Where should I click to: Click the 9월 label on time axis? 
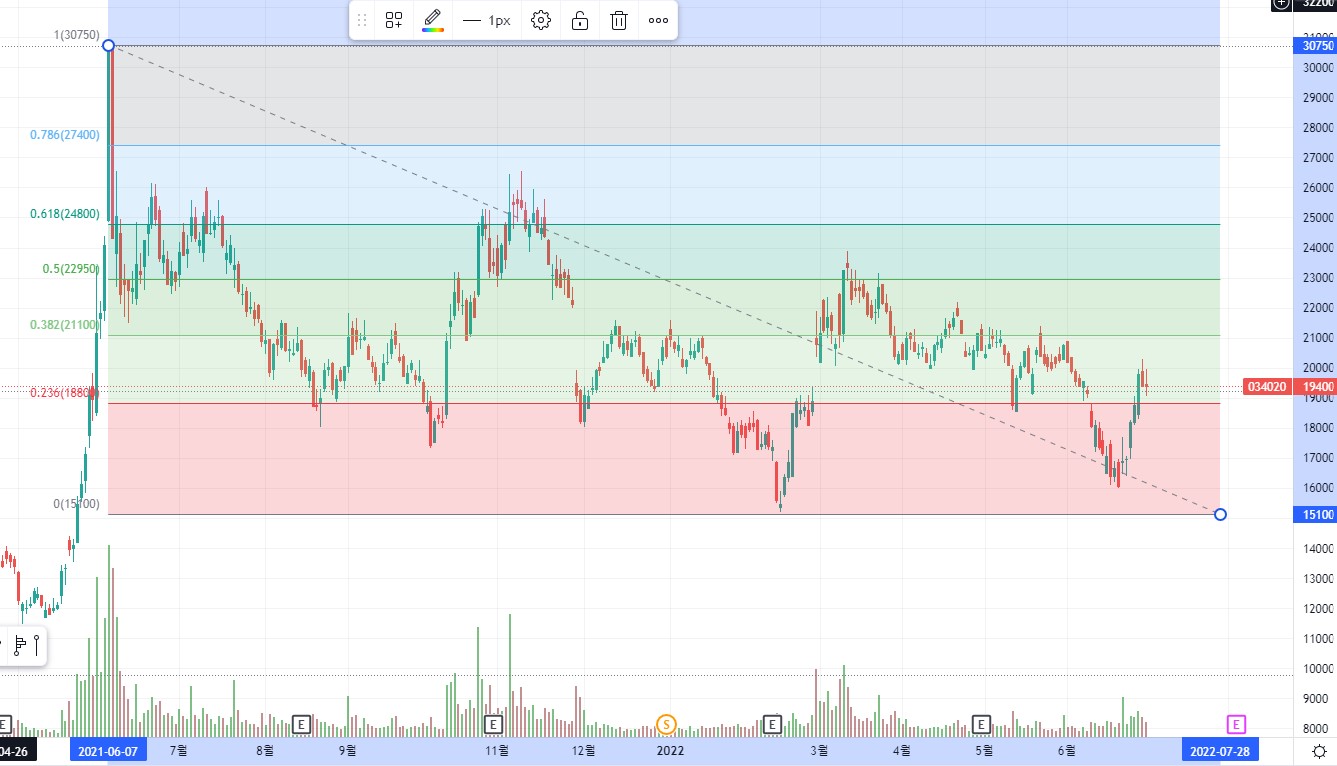[347, 750]
